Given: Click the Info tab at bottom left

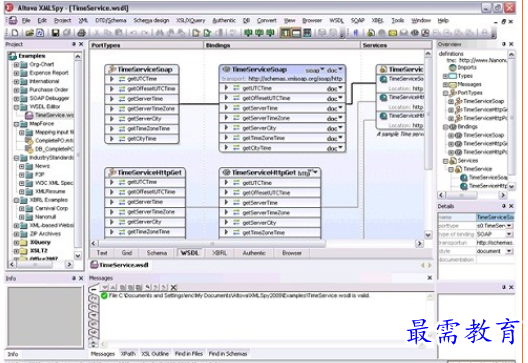Looking at the screenshot, I should (x=13, y=354).
